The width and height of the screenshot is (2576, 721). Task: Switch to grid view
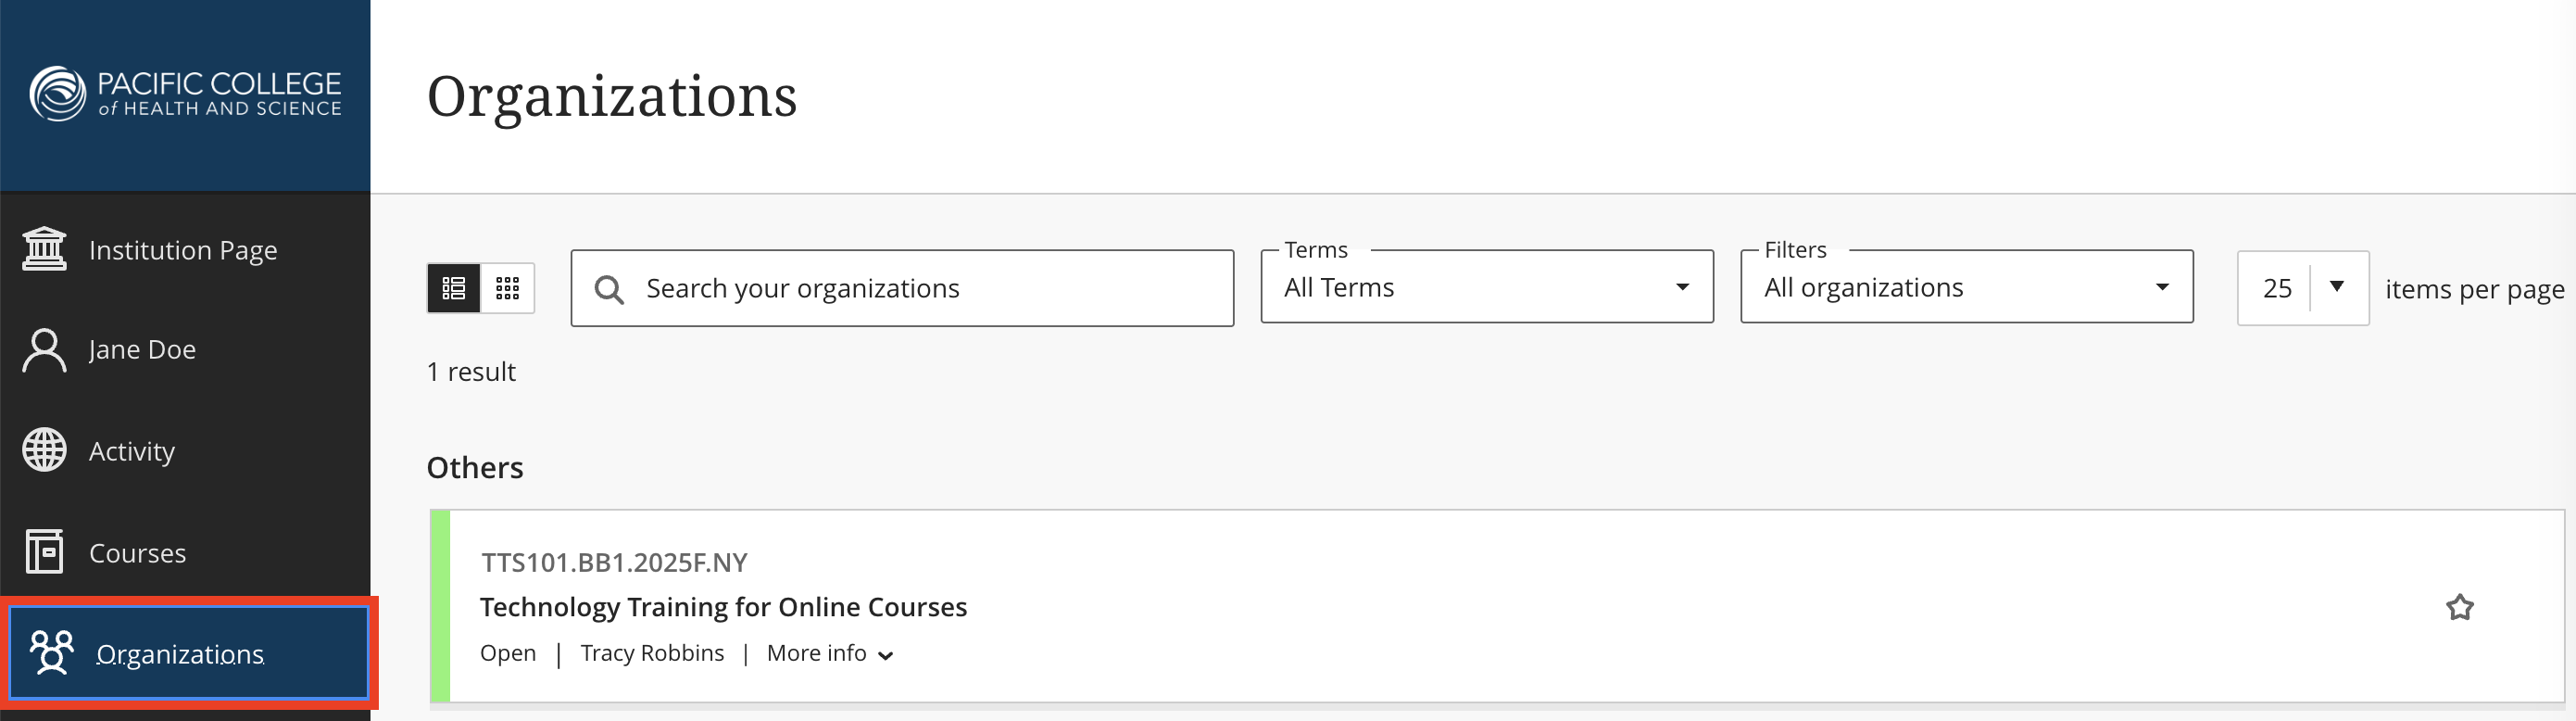tap(508, 288)
